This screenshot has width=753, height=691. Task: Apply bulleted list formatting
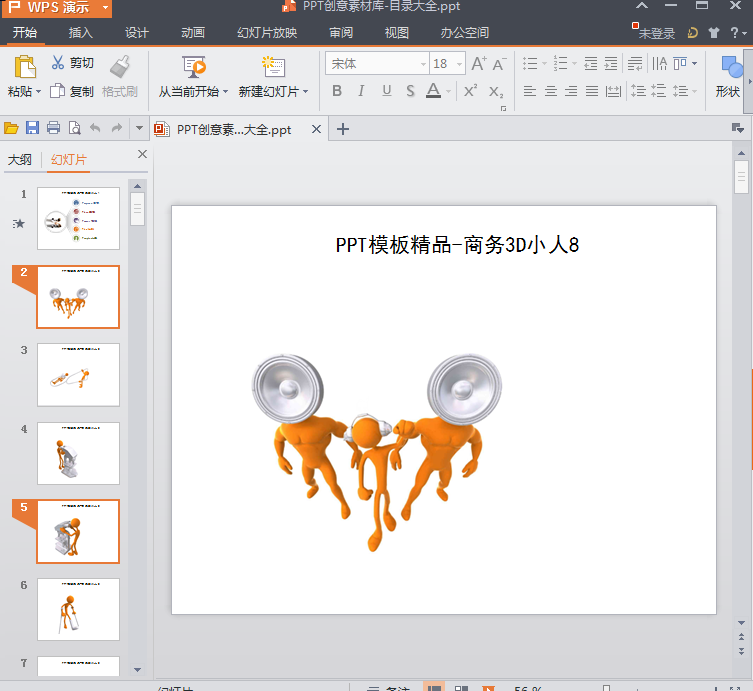[x=530, y=63]
